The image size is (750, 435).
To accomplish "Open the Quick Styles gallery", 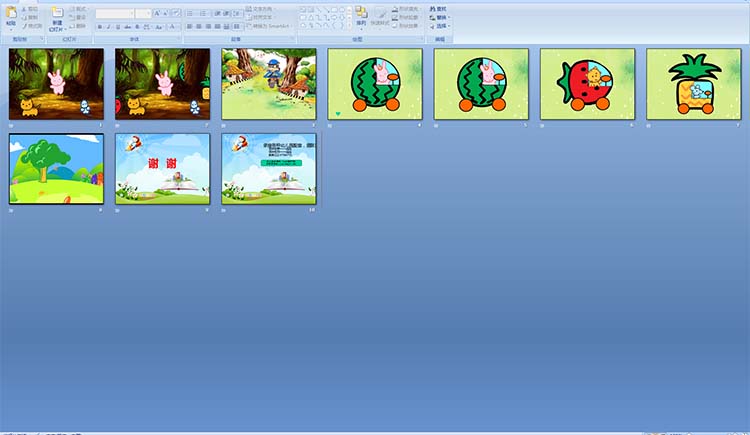I will pyautogui.click(x=380, y=17).
